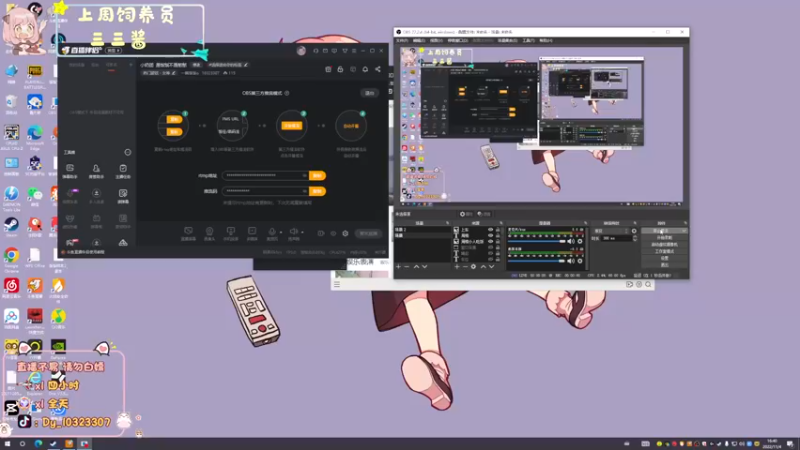Viewport: 800px width, 450px height.
Task: Launch Steam from the desktop
Action: click(x=11, y=227)
